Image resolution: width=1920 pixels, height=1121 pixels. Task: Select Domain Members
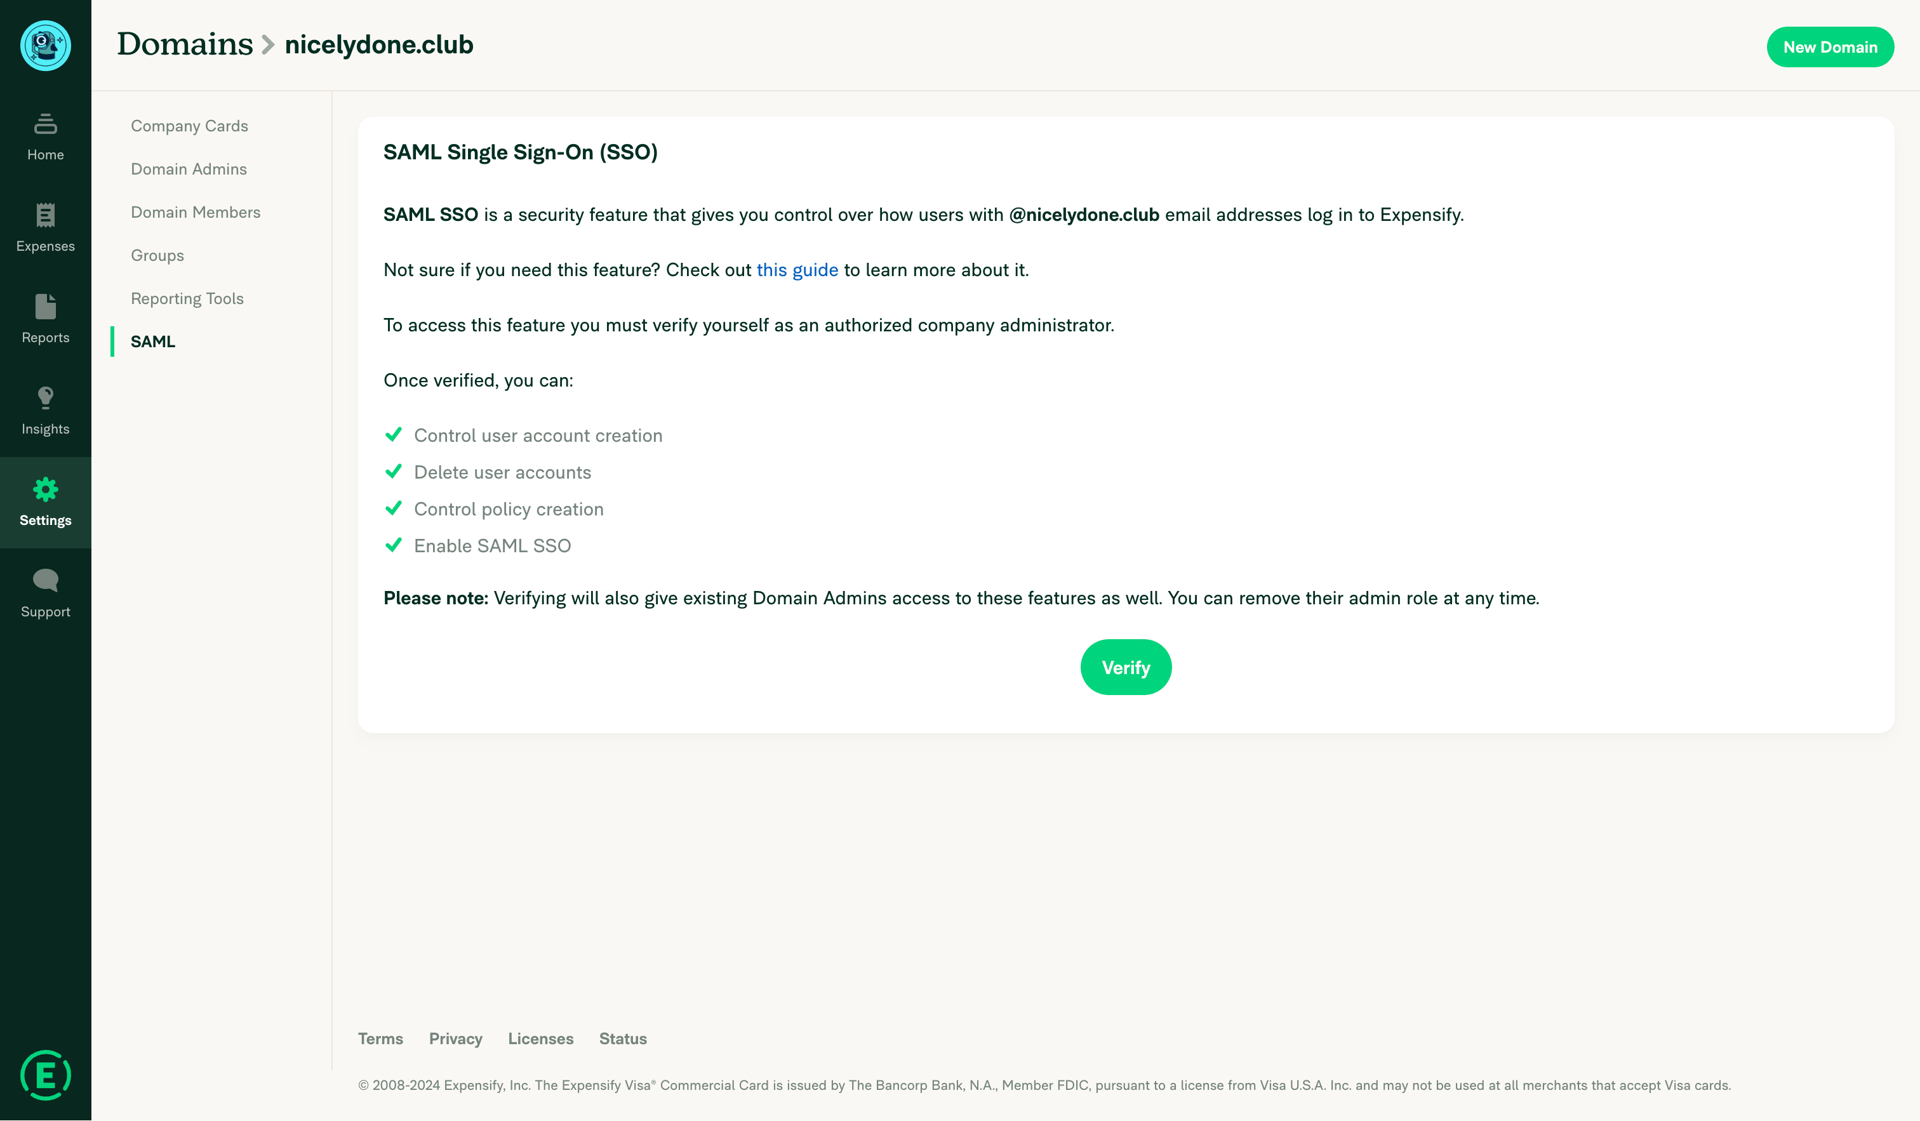[x=195, y=212]
